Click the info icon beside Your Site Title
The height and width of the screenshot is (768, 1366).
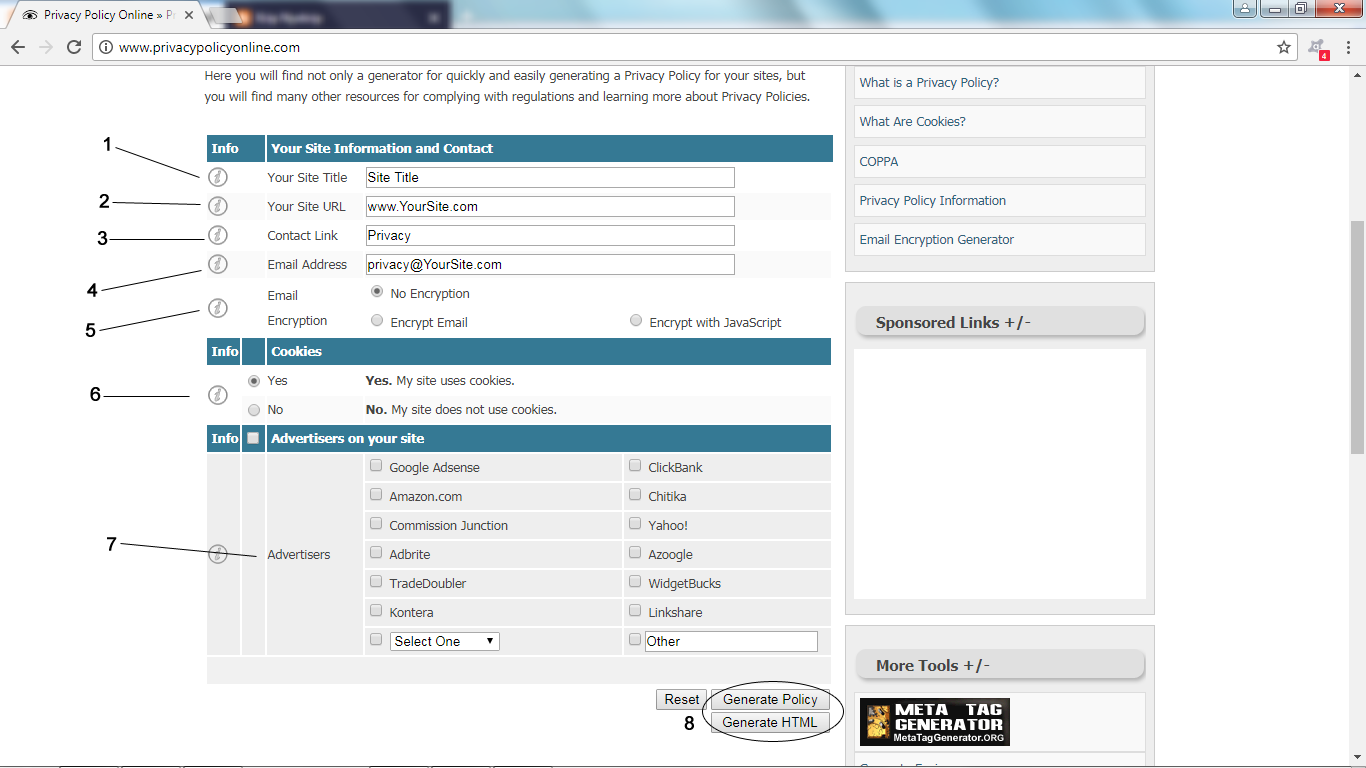[x=218, y=177]
